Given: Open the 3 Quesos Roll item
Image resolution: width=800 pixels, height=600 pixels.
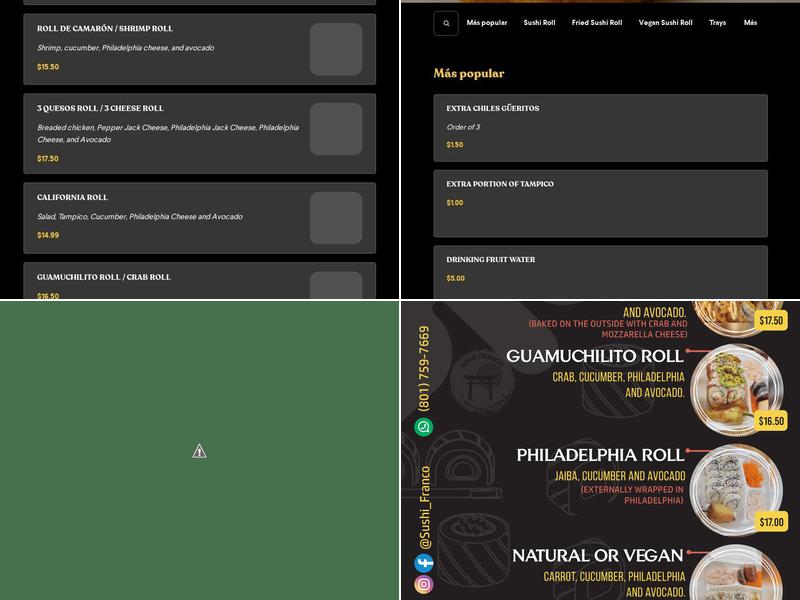Looking at the screenshot, I should [199, 133].
